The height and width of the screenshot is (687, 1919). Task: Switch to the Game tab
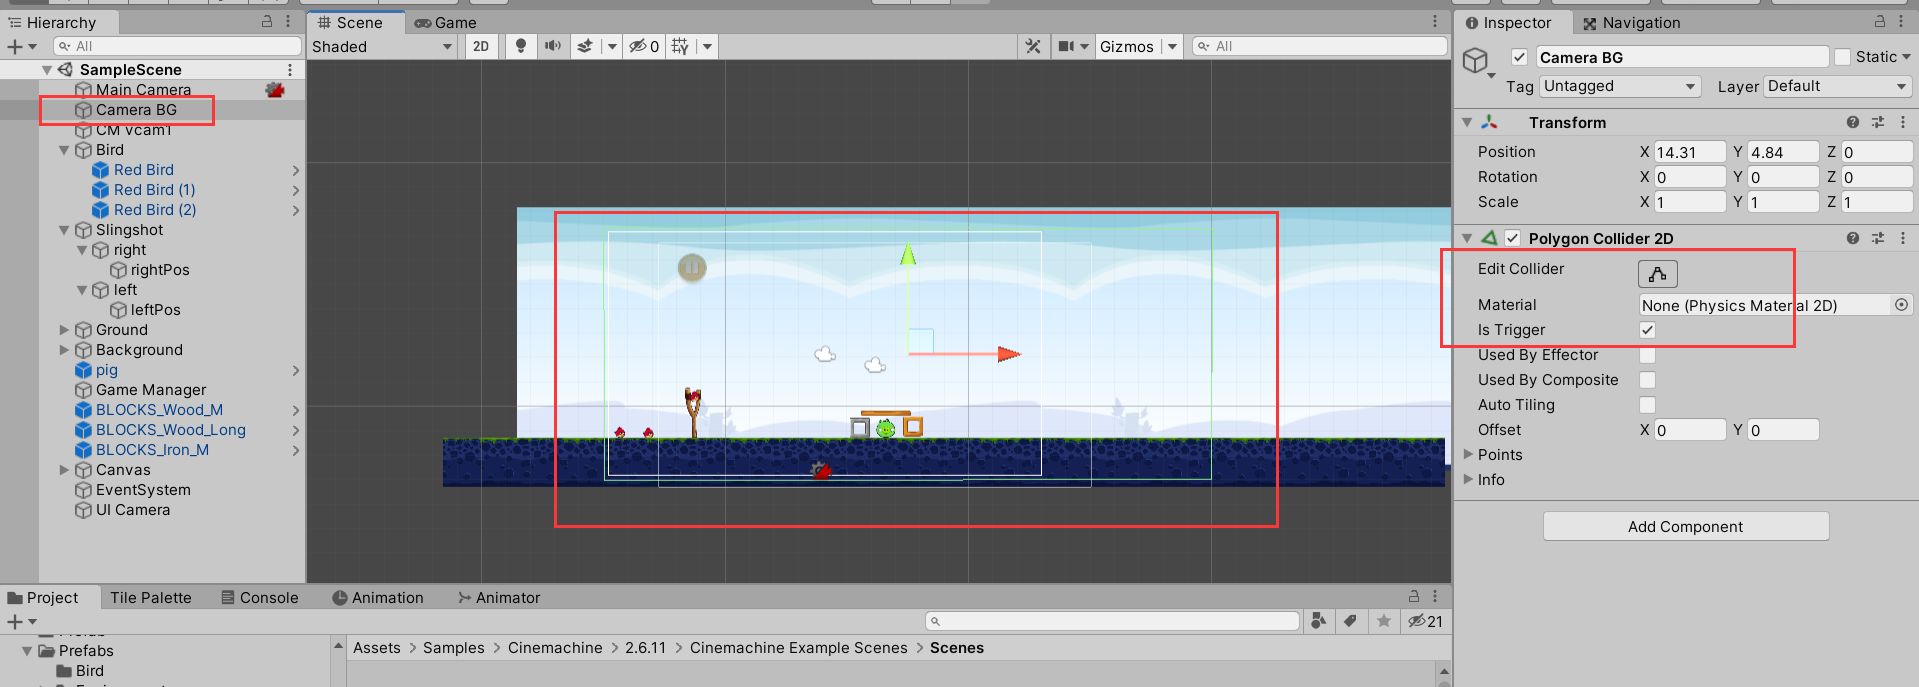(x=446, y=22)
